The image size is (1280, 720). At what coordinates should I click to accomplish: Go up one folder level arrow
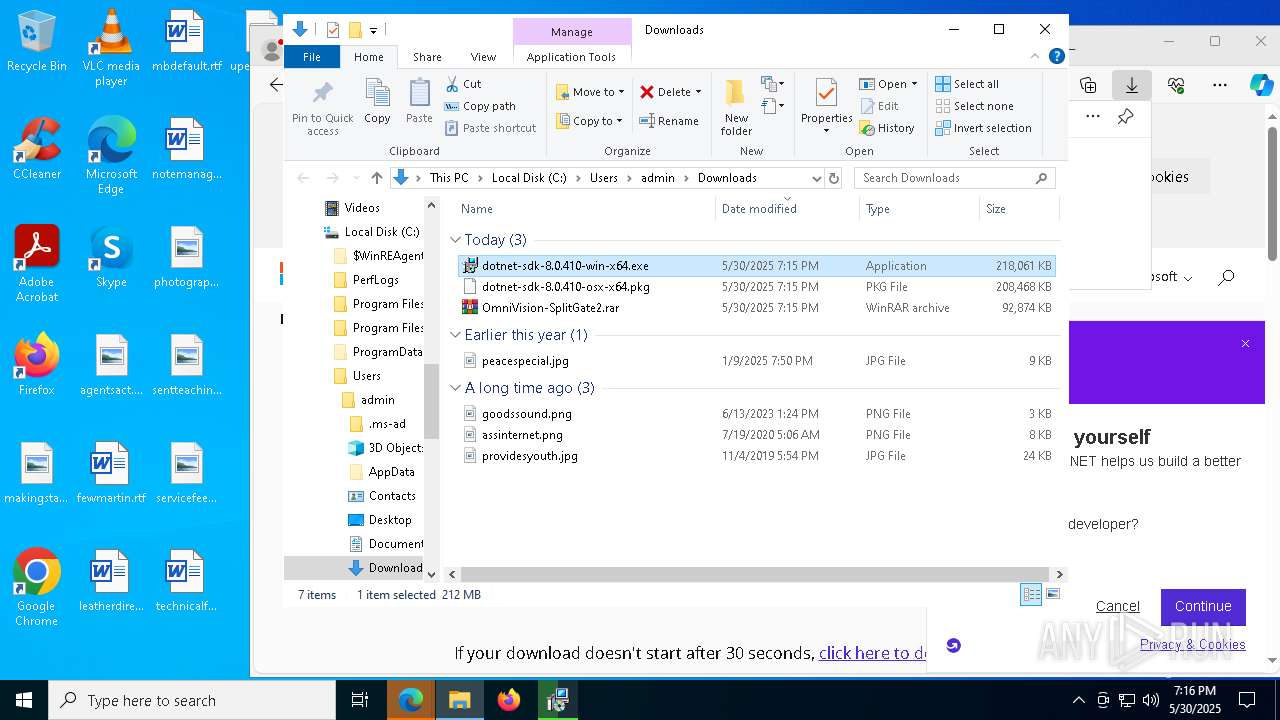376,178
